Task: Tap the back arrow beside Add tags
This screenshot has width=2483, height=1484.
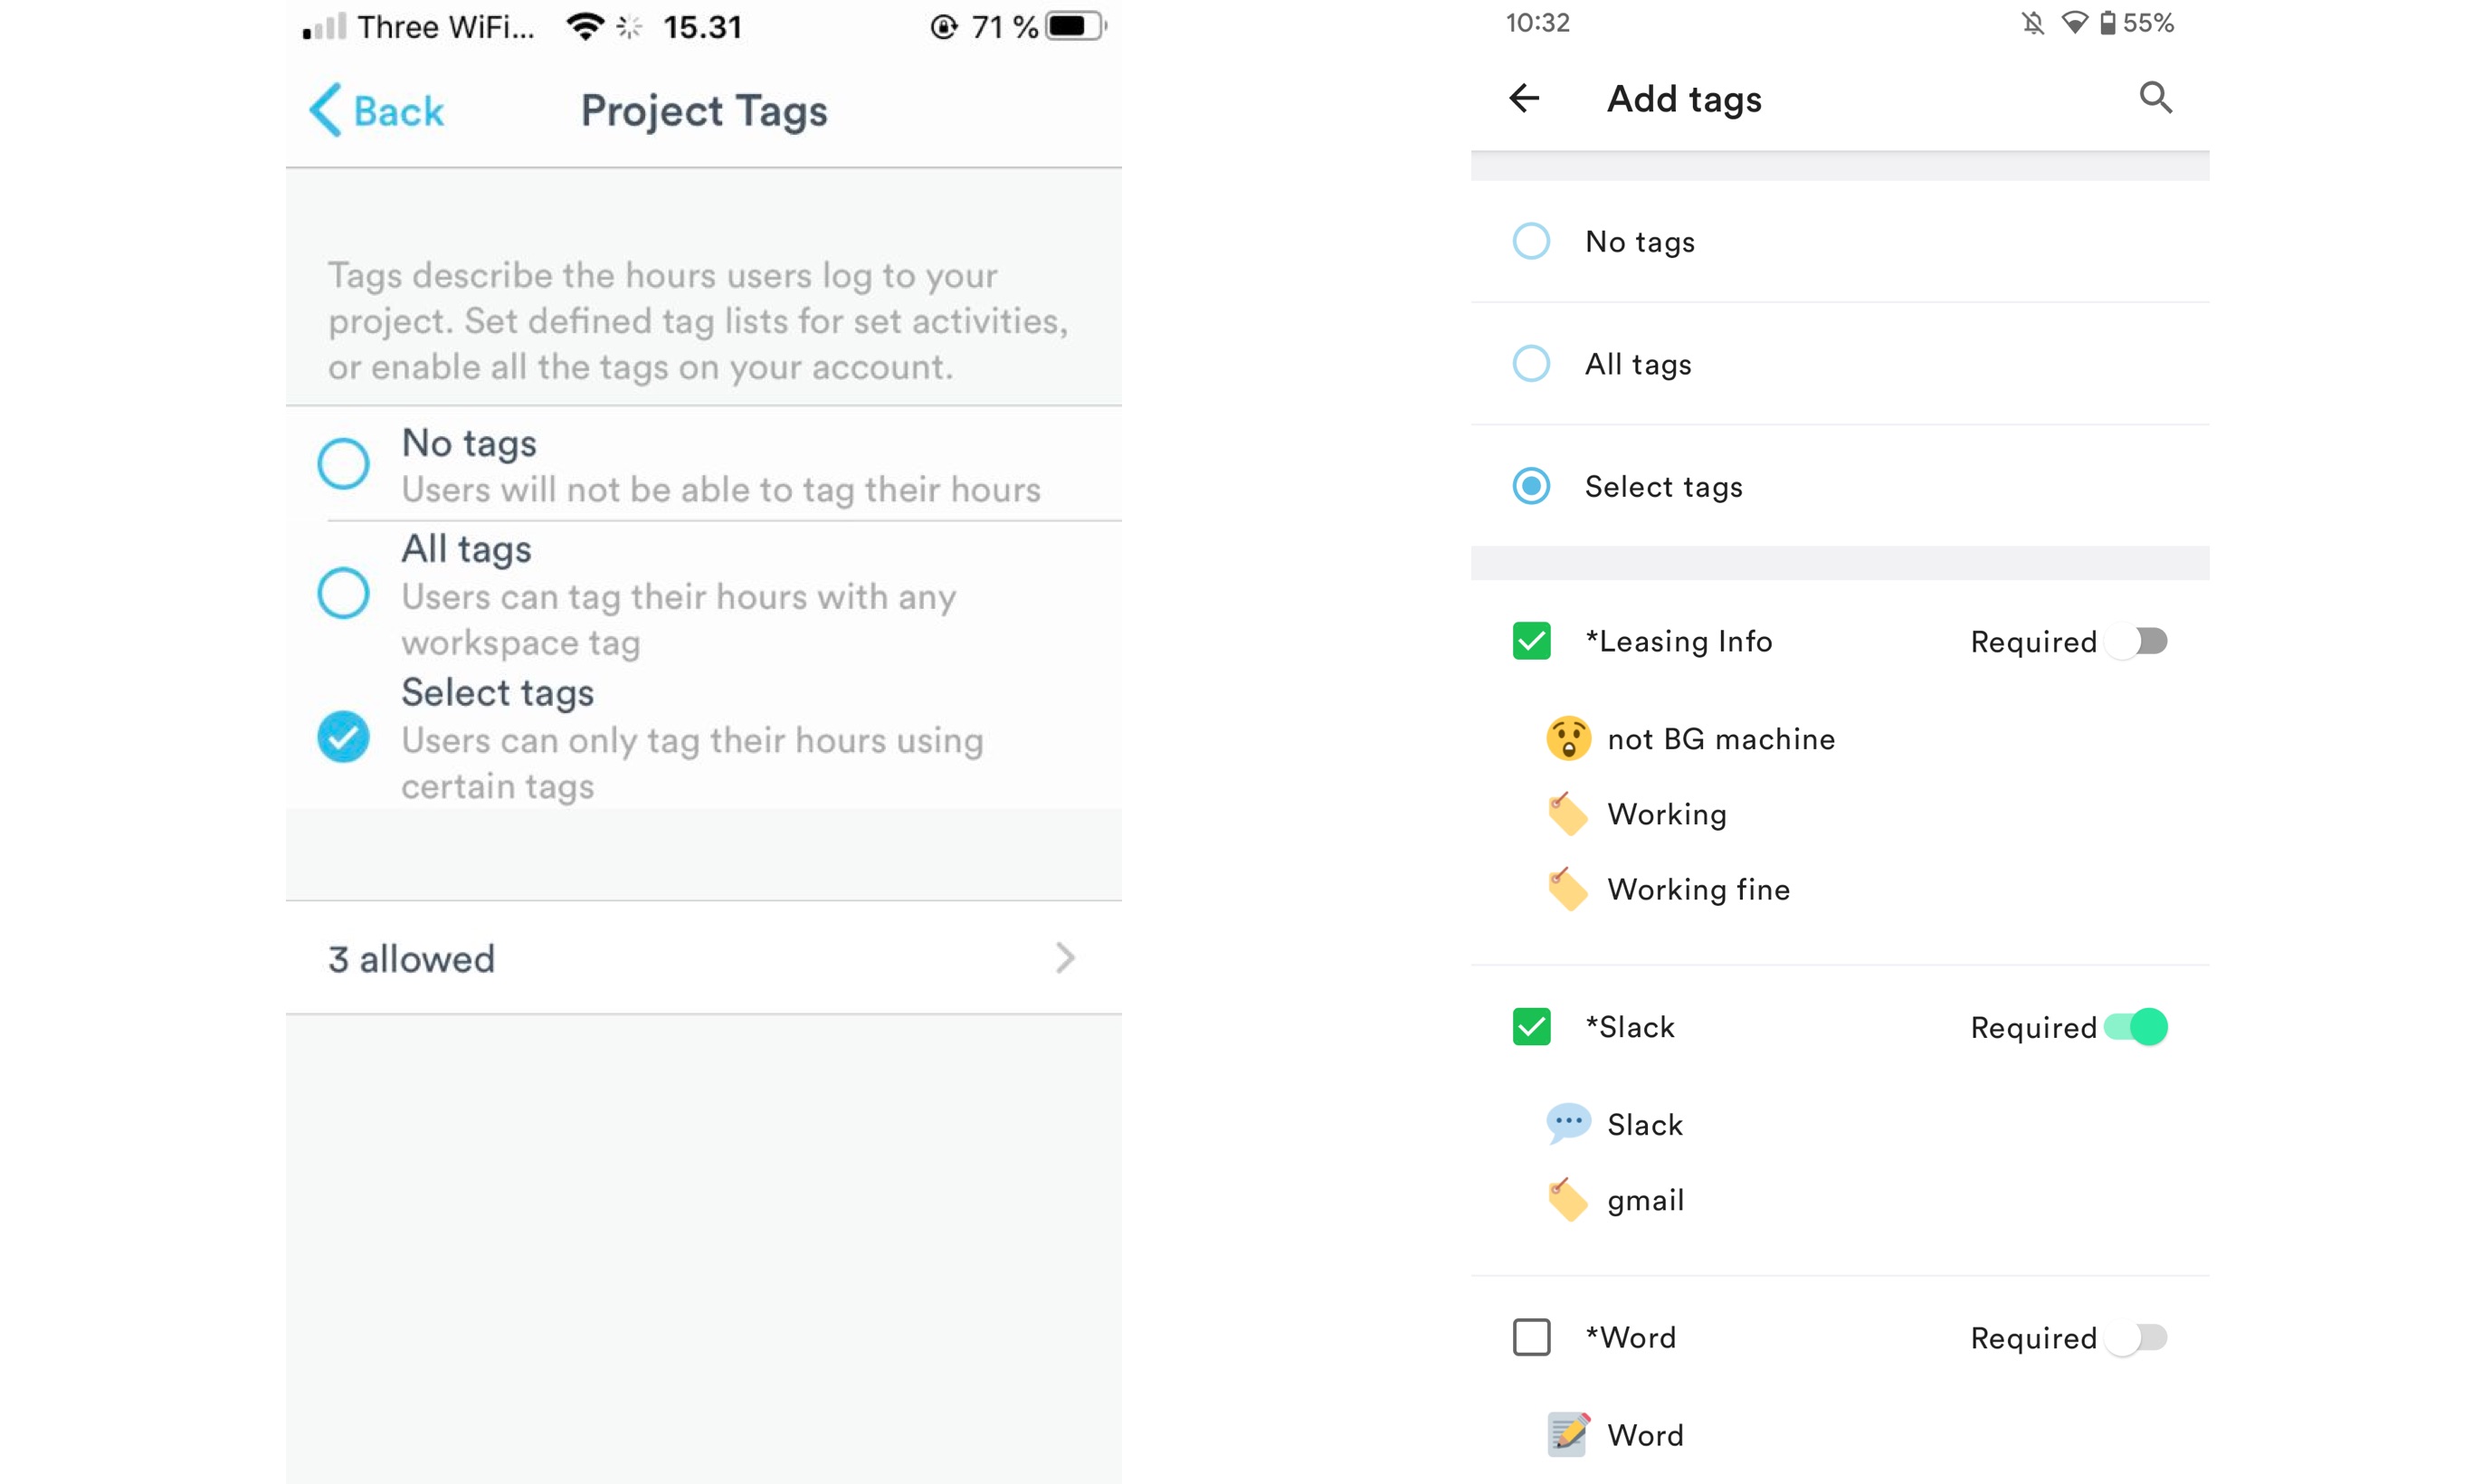Action: pyautogui.click(x=1524, y=98)
